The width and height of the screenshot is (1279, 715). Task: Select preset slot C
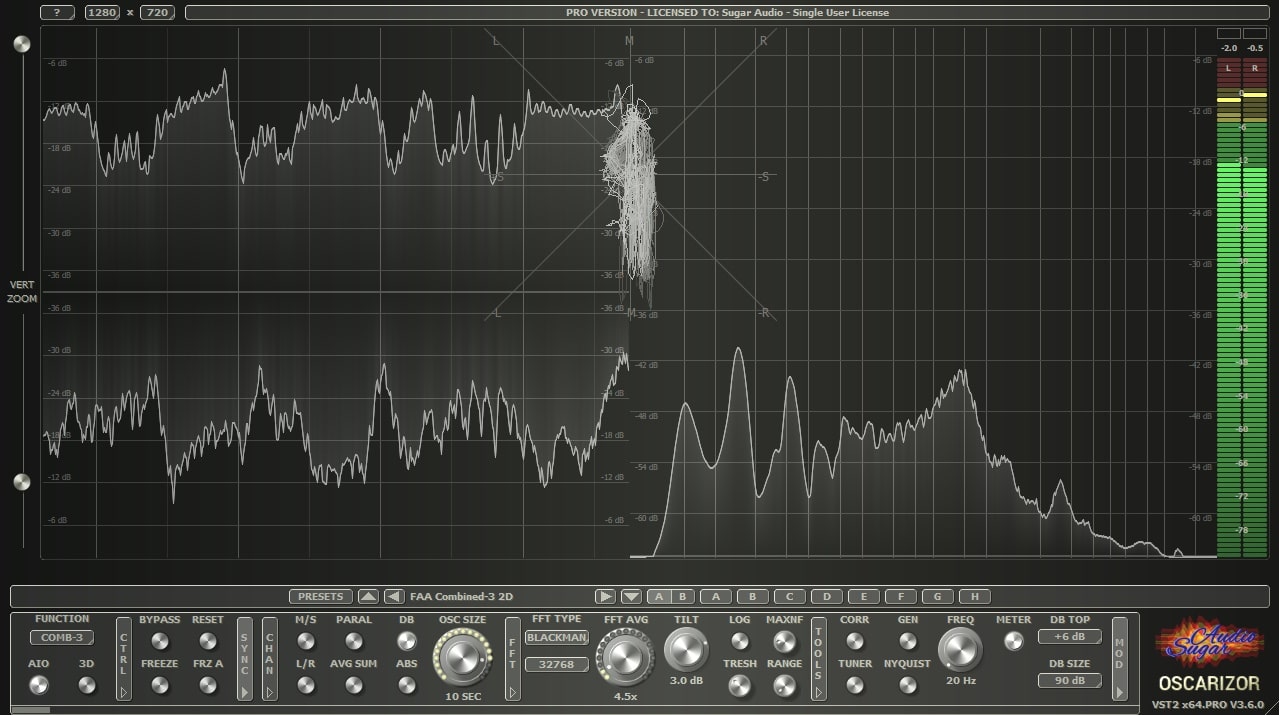[789, 595]
